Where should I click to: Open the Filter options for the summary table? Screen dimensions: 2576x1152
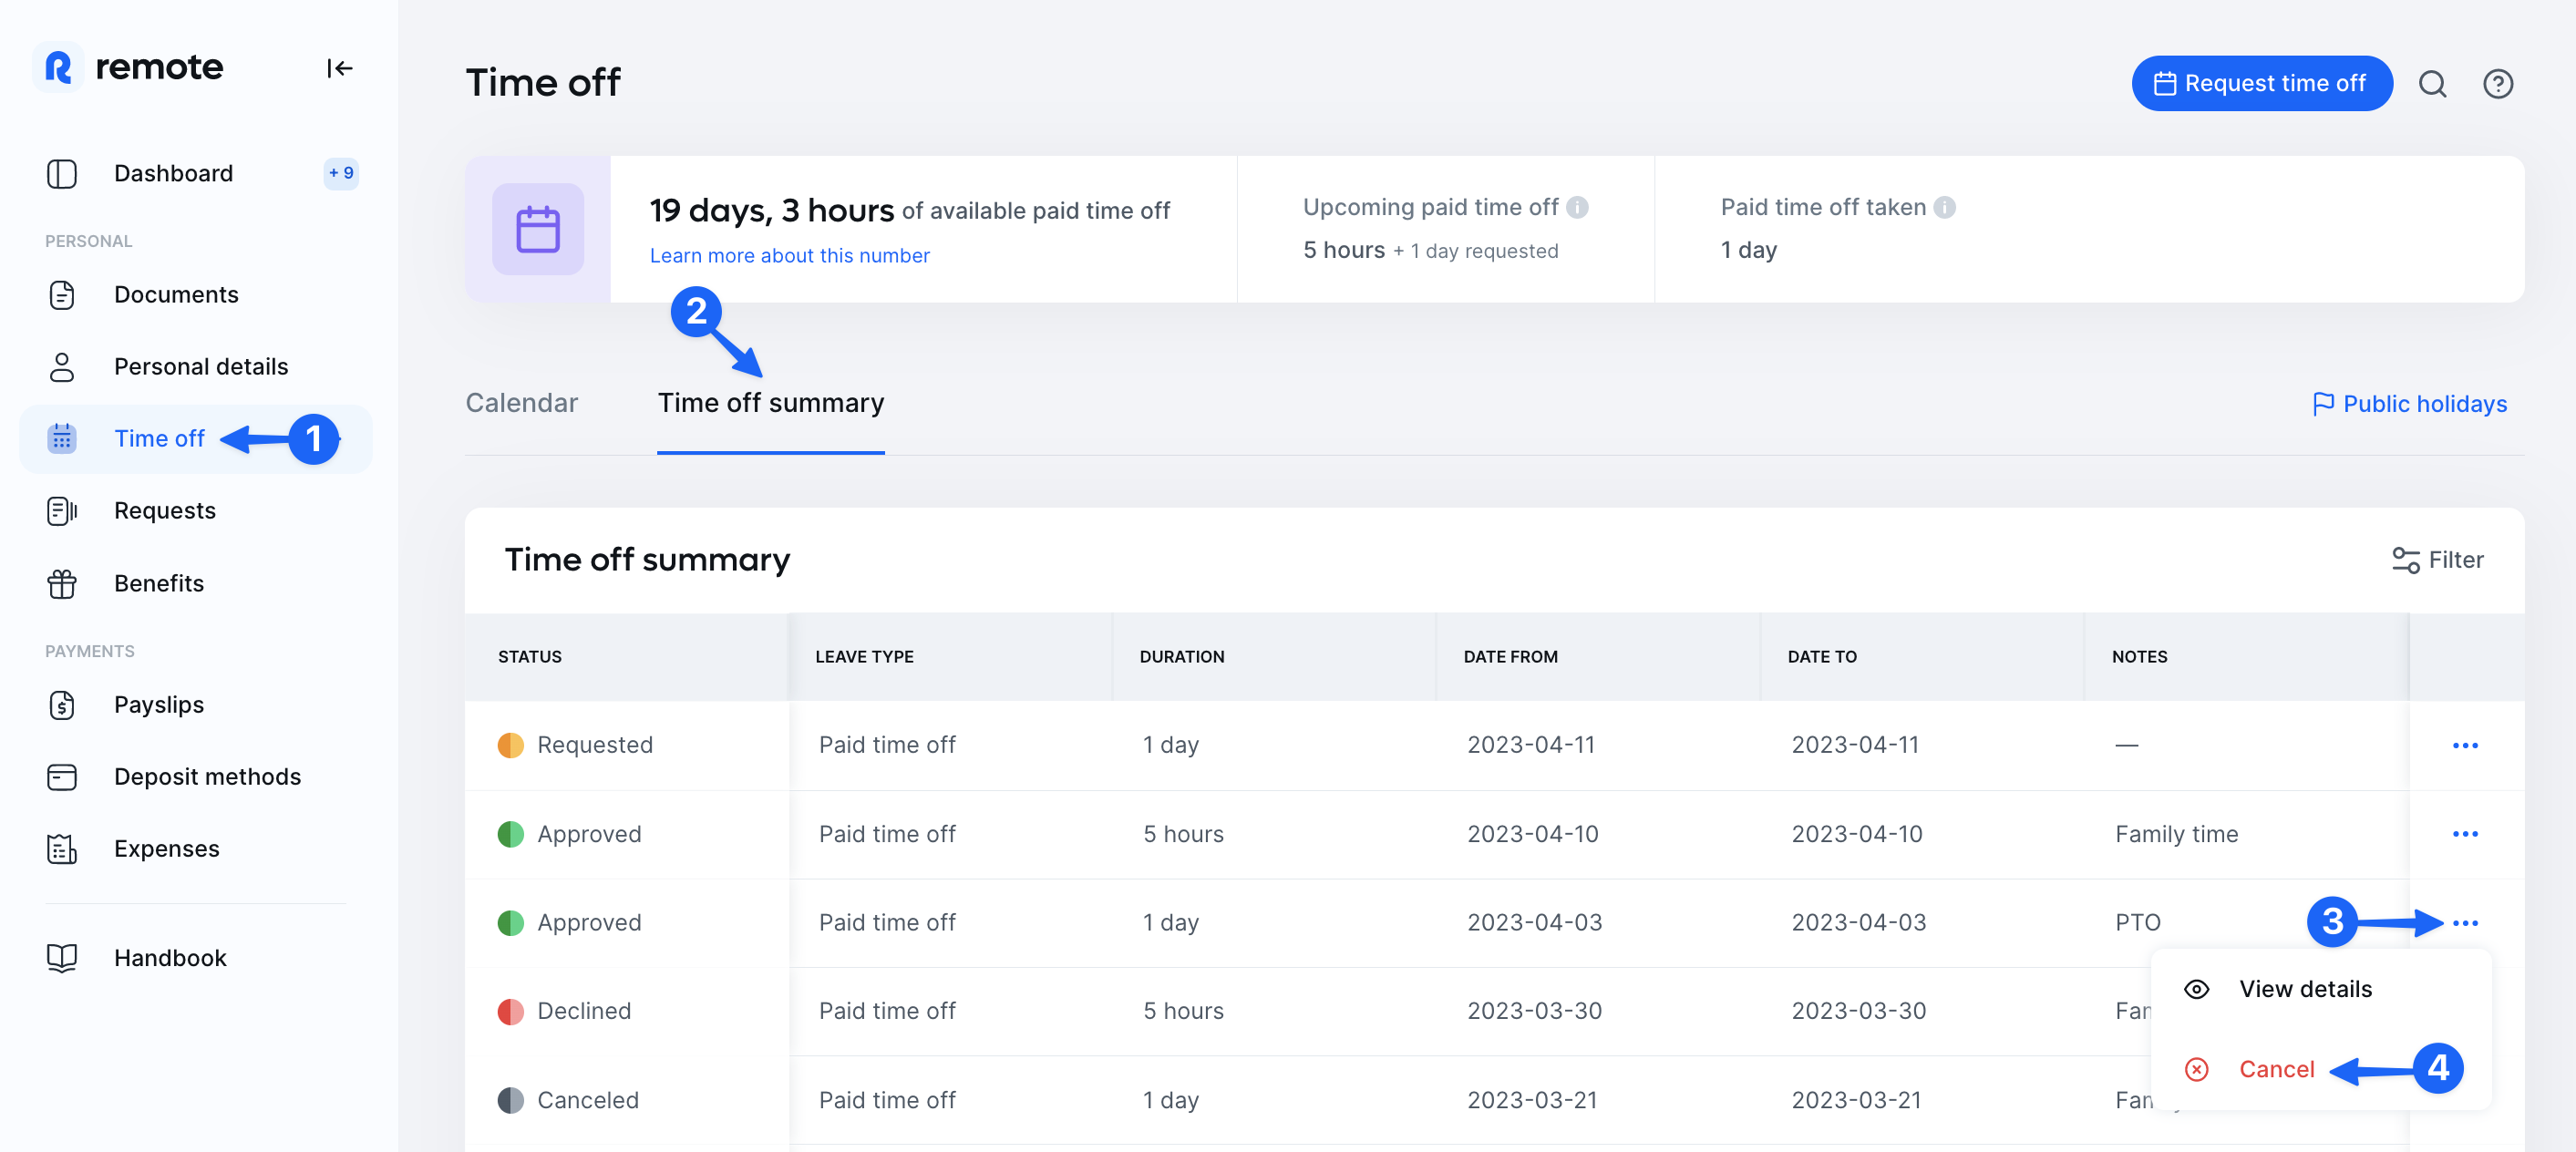pyautogui.click(x=2437, y=559)
